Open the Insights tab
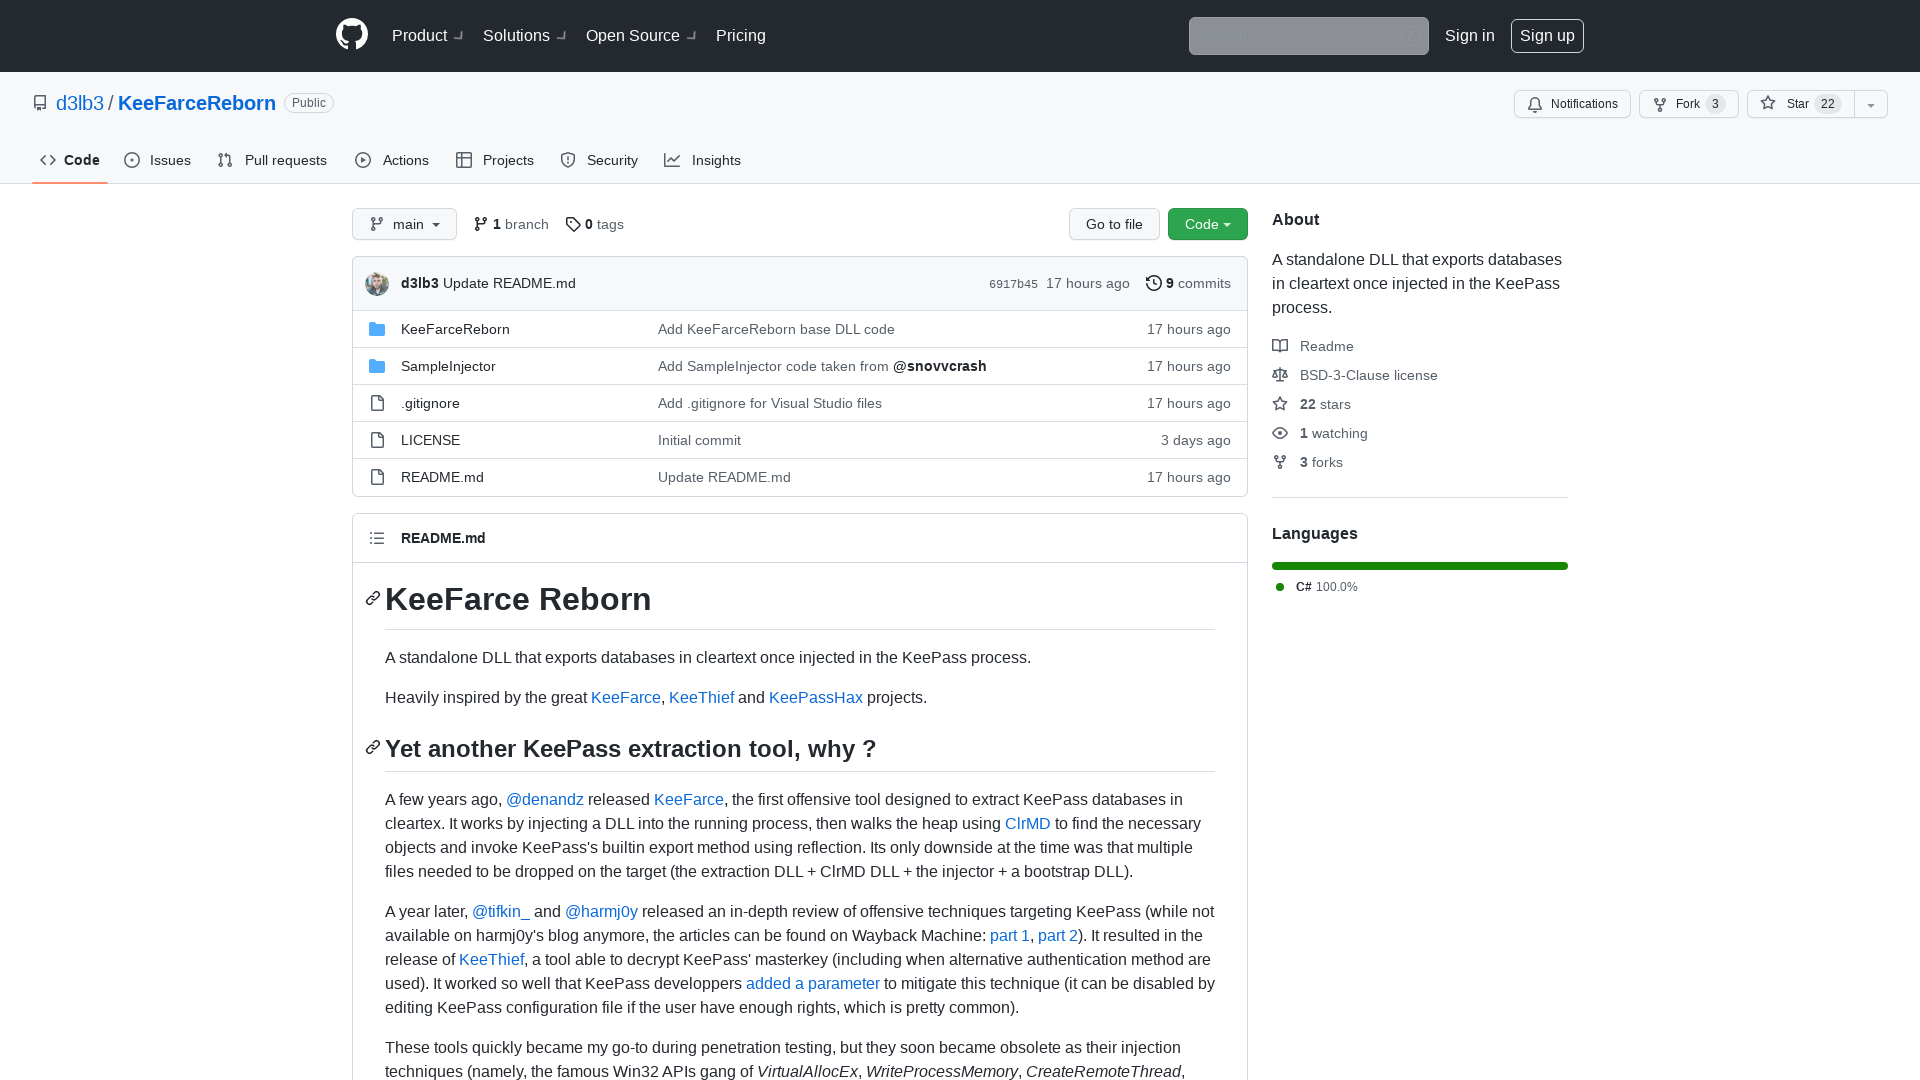1920x1080 pixels. [703, 160]
